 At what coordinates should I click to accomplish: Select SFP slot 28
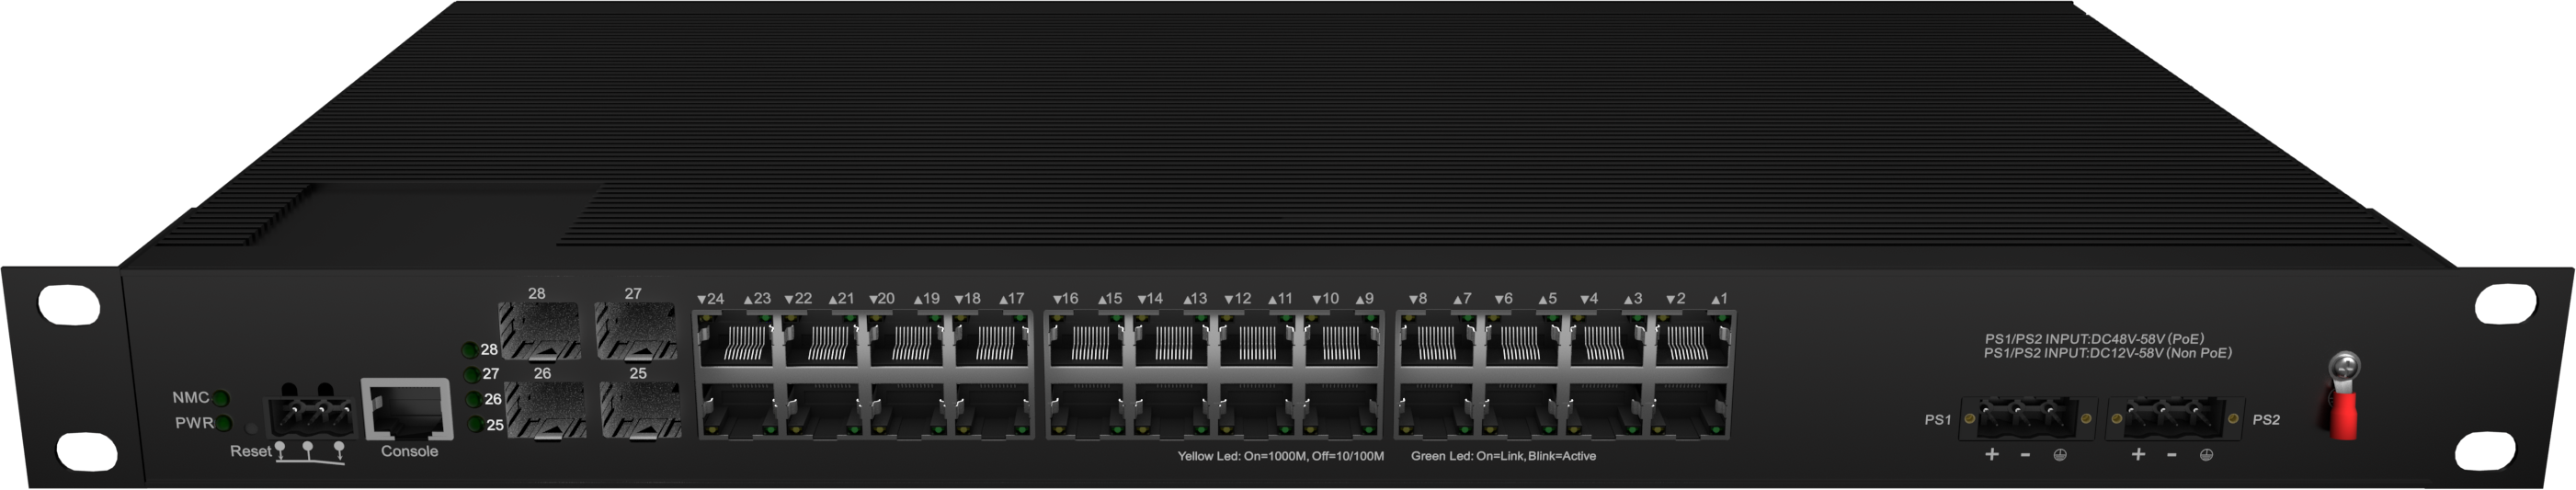coord(540,331)
